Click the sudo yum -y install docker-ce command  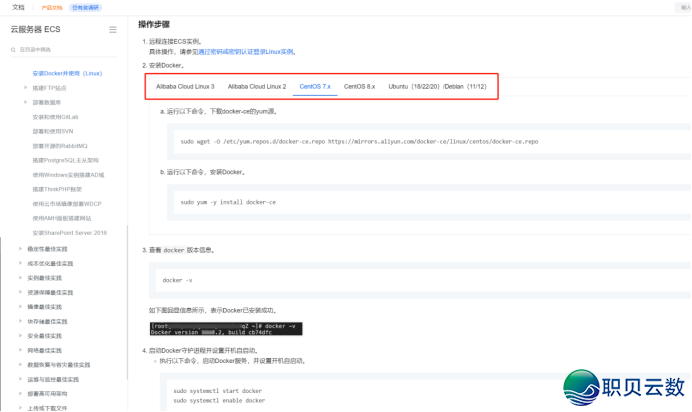(x=228, y=202)
